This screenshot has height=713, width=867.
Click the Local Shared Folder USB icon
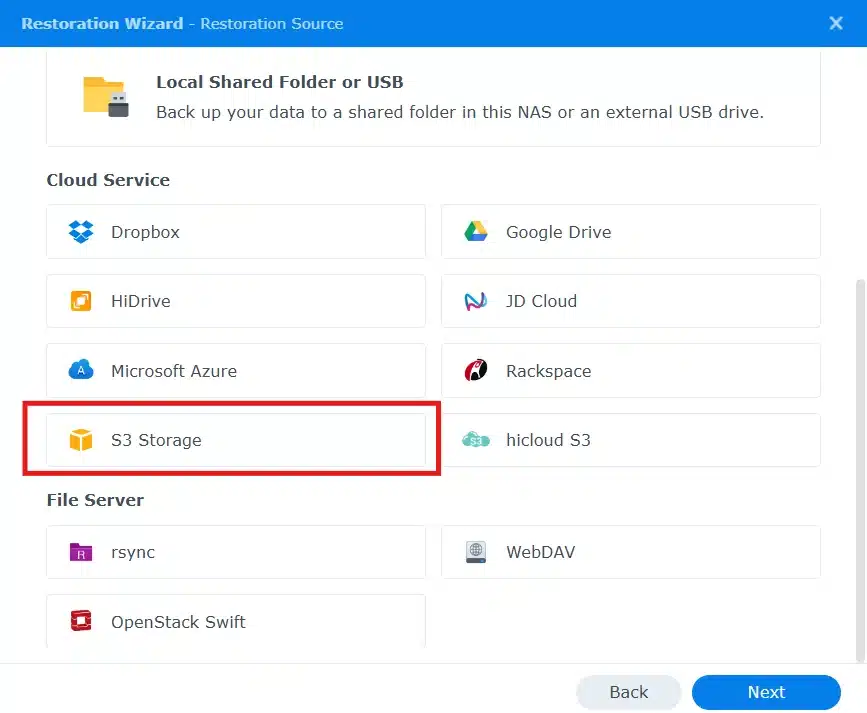tap(105, 97)
